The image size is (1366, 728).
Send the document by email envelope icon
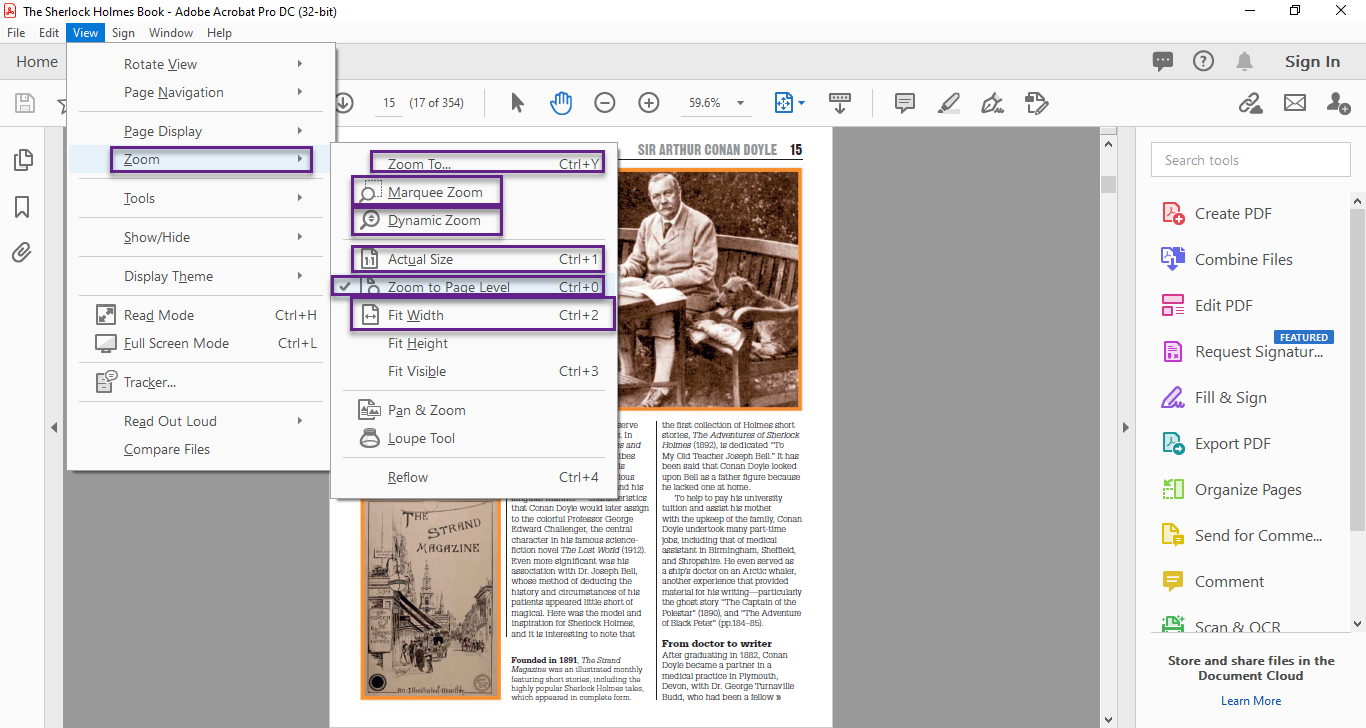pos(1294,102)
